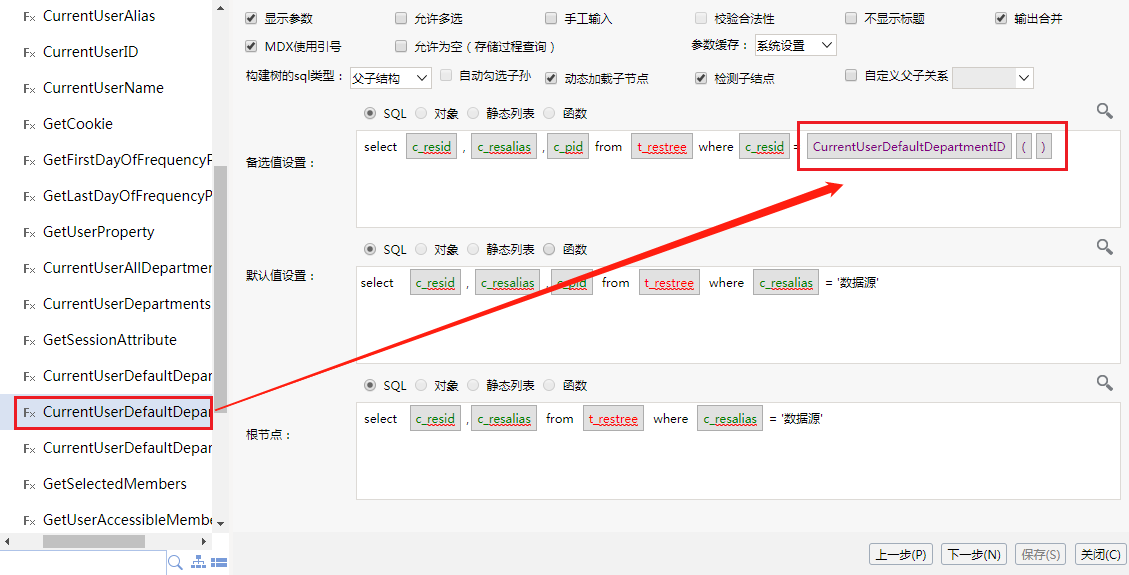1129x575 pixels.
Task: Click the horizontal scrollbar right arrow
Action: pos(204,541)
